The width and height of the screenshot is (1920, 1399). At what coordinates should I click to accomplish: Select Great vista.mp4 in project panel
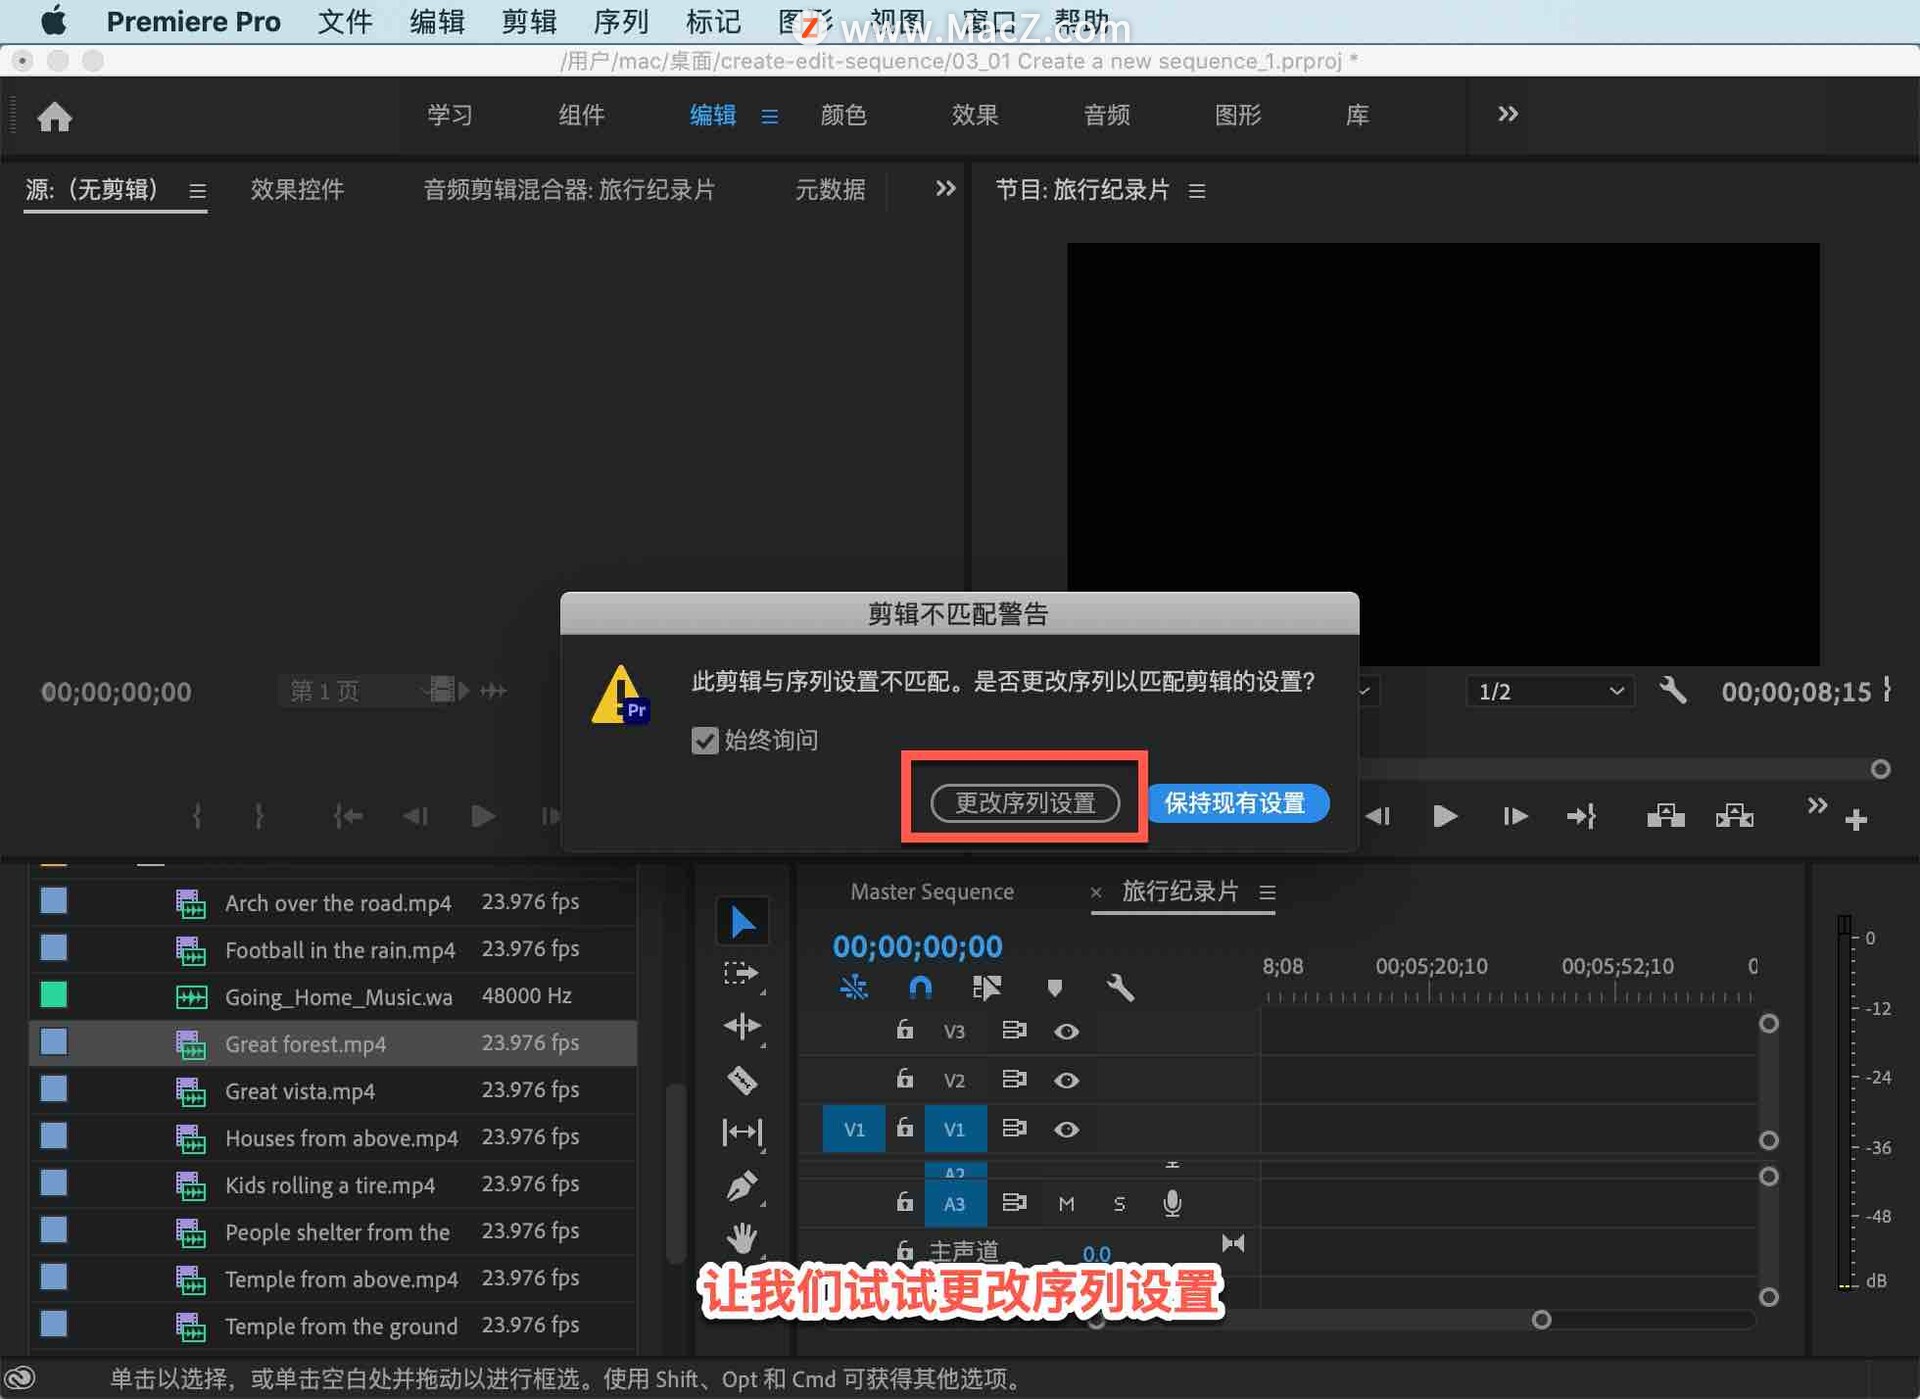click(300, 1091)
